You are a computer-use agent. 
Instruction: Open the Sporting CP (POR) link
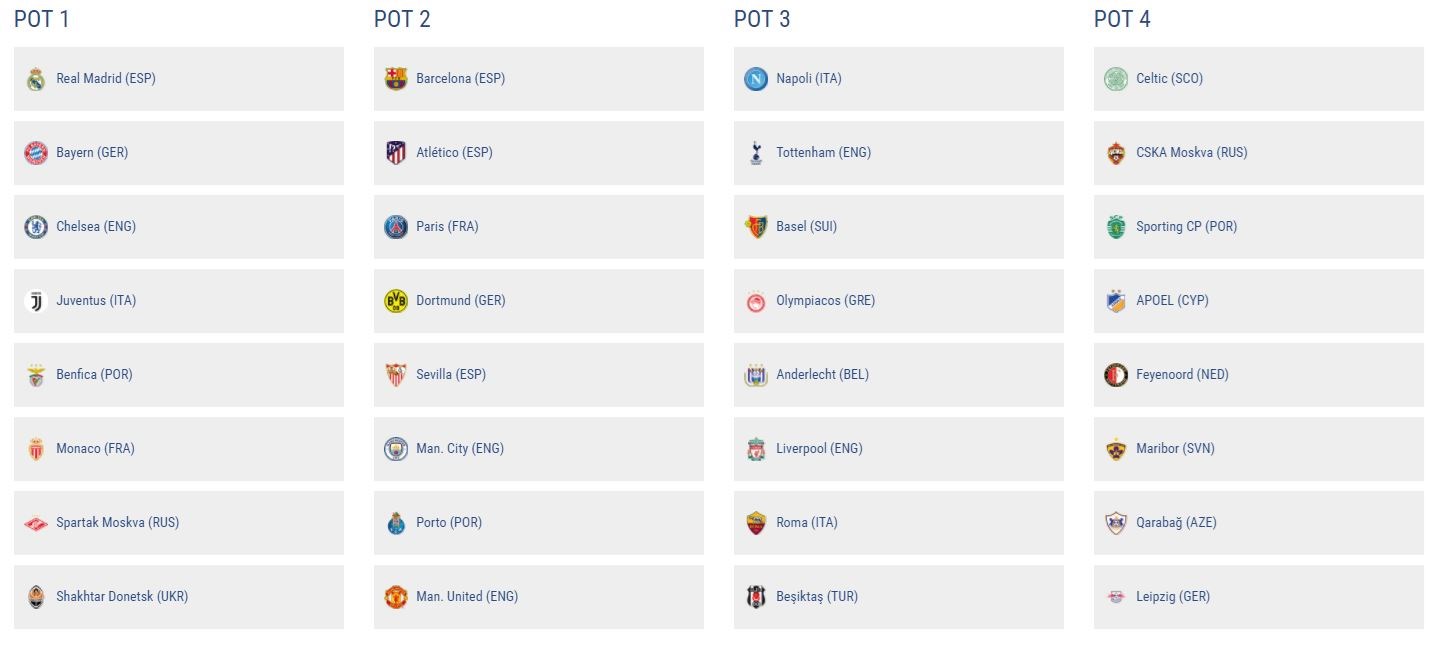click(1186, 227)
